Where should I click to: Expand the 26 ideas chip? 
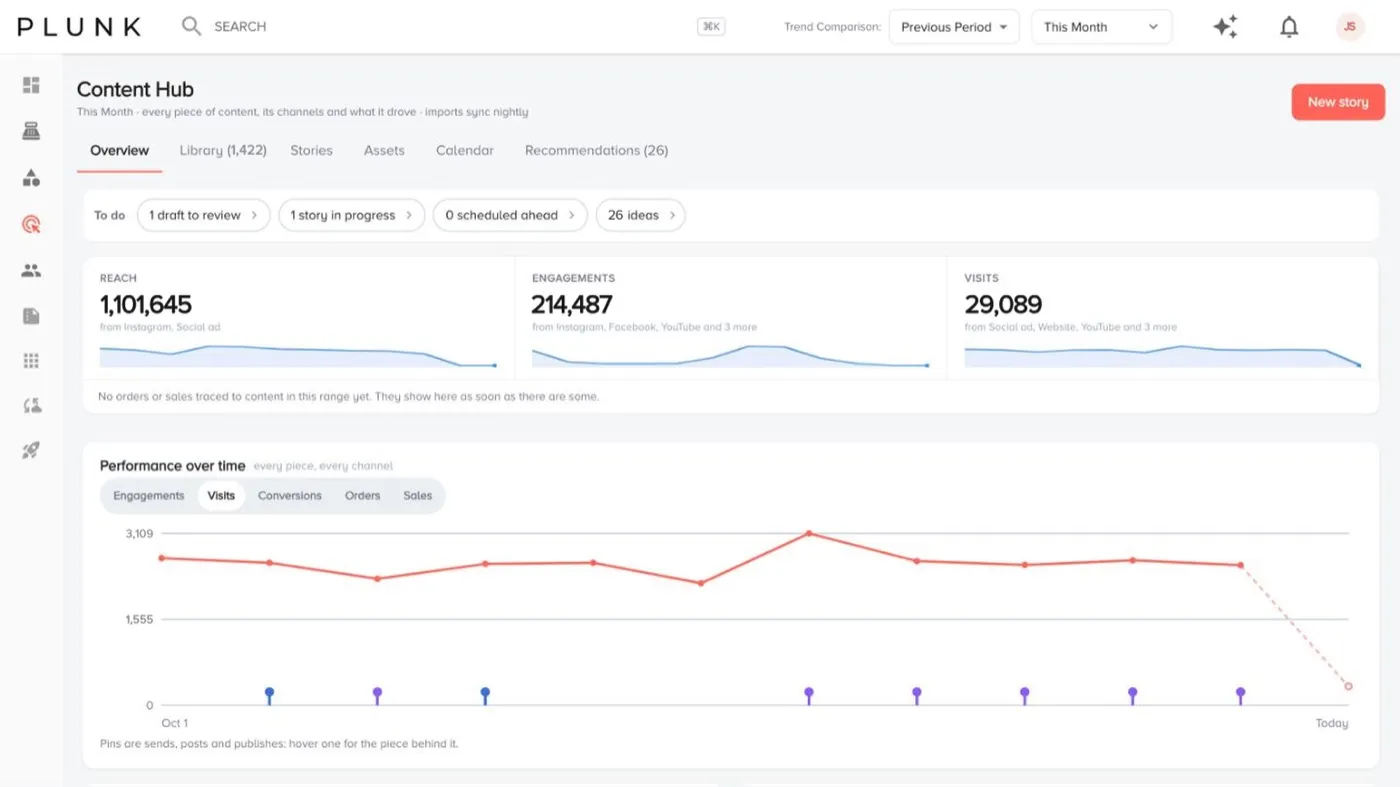click(640, 215)
